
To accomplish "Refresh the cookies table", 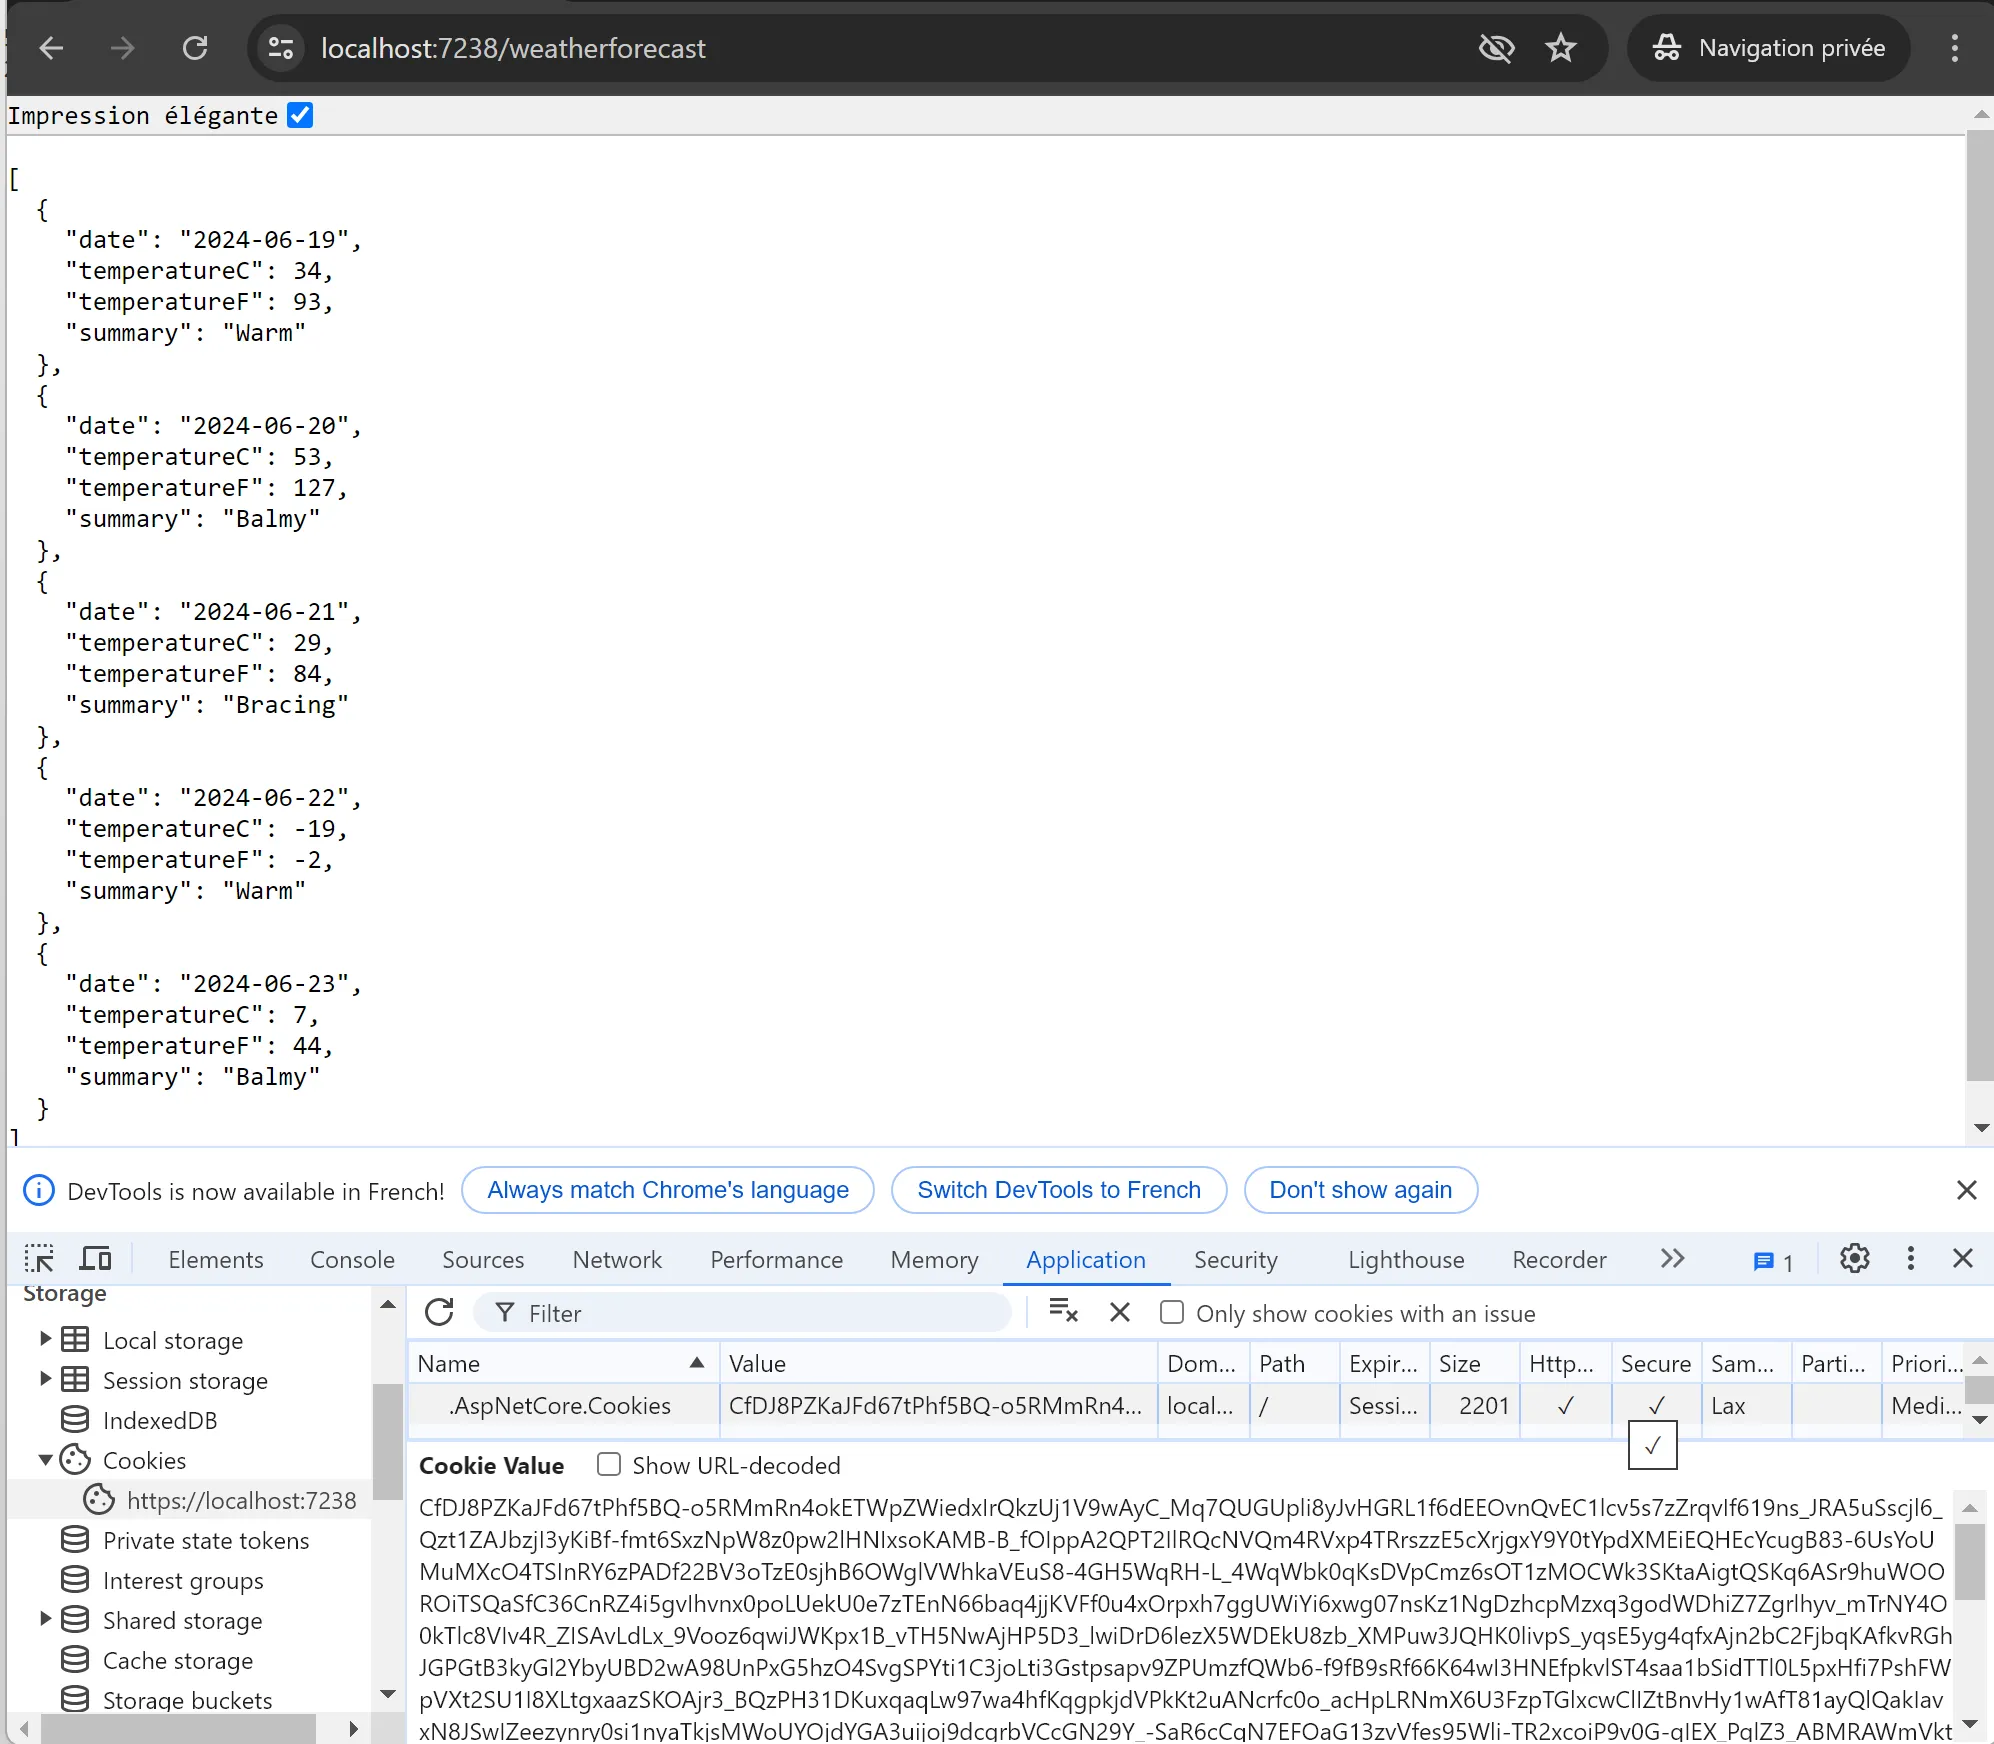I will pos(439,1312).
